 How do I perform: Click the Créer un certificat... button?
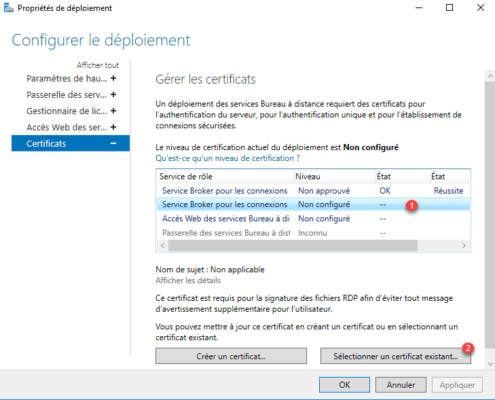[231, 356]
